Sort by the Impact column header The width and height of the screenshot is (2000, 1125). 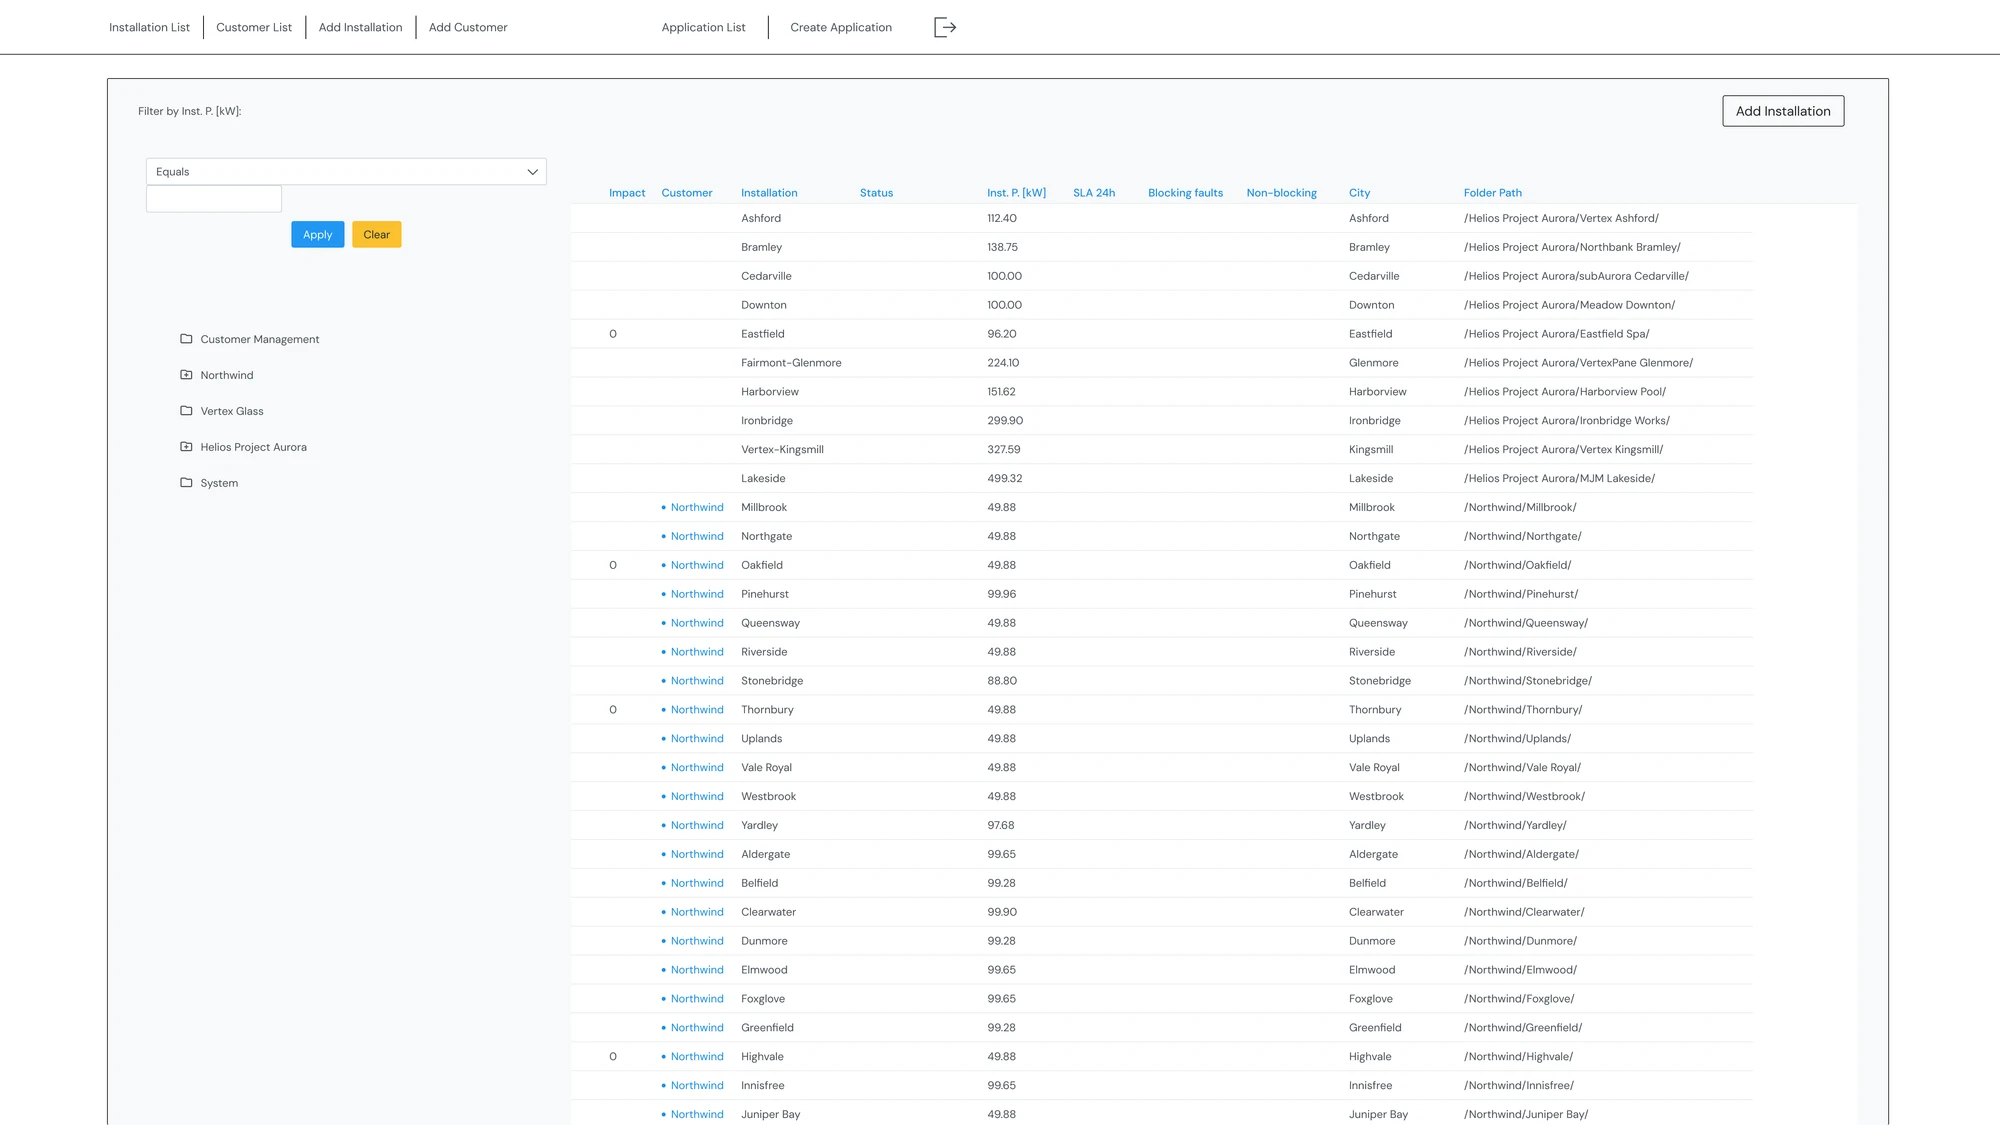click(x=627, y=193)
